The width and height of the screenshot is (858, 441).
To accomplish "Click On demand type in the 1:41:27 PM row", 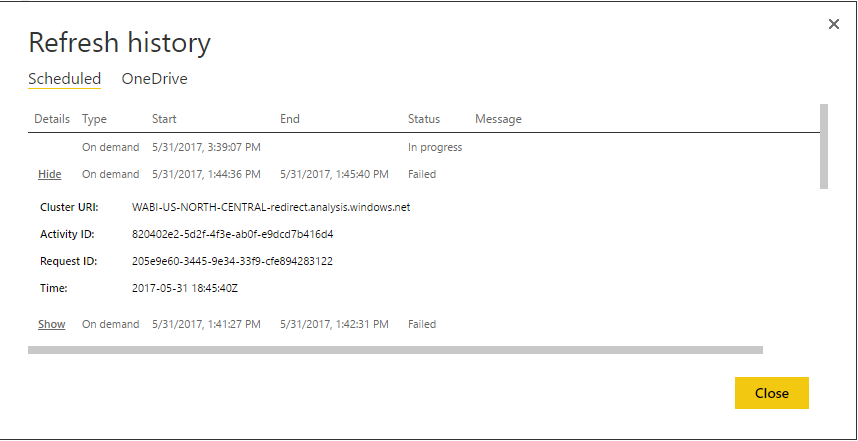I will pos(111,324).
